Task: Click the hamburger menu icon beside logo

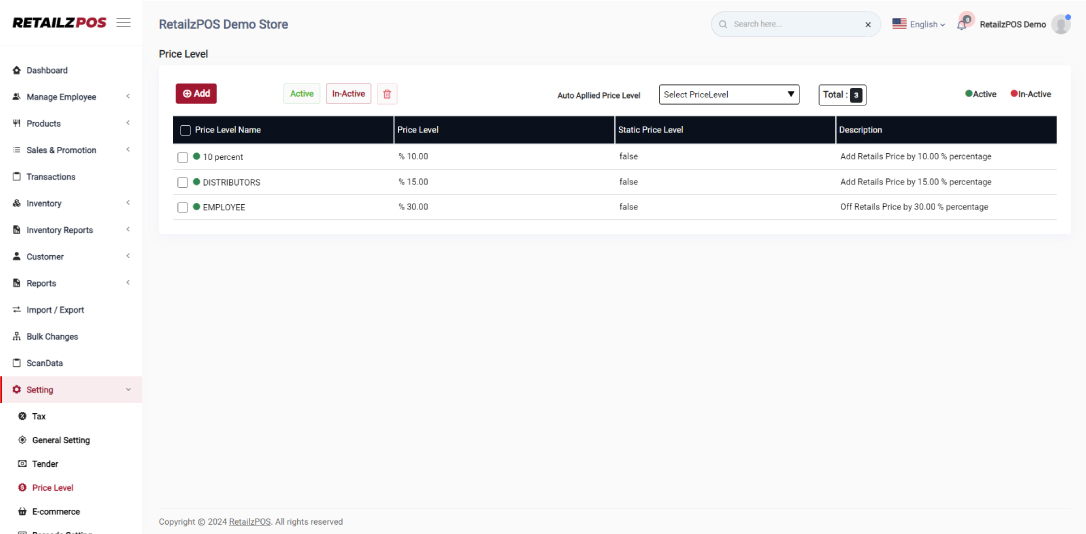Action: 123,23
